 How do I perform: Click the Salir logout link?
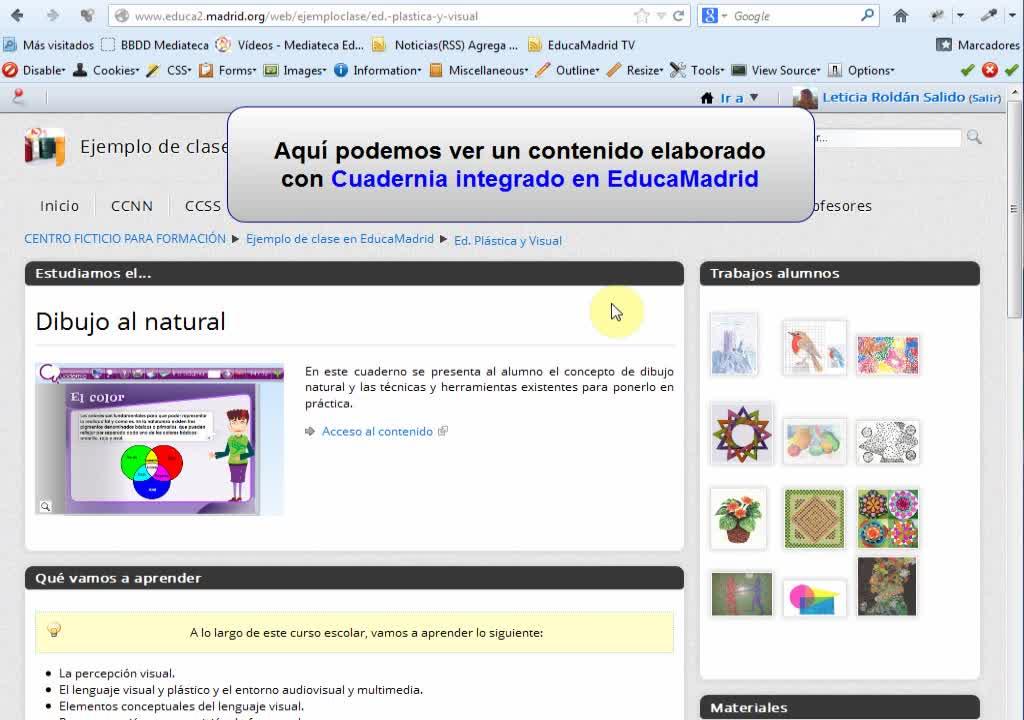[984, 98]
